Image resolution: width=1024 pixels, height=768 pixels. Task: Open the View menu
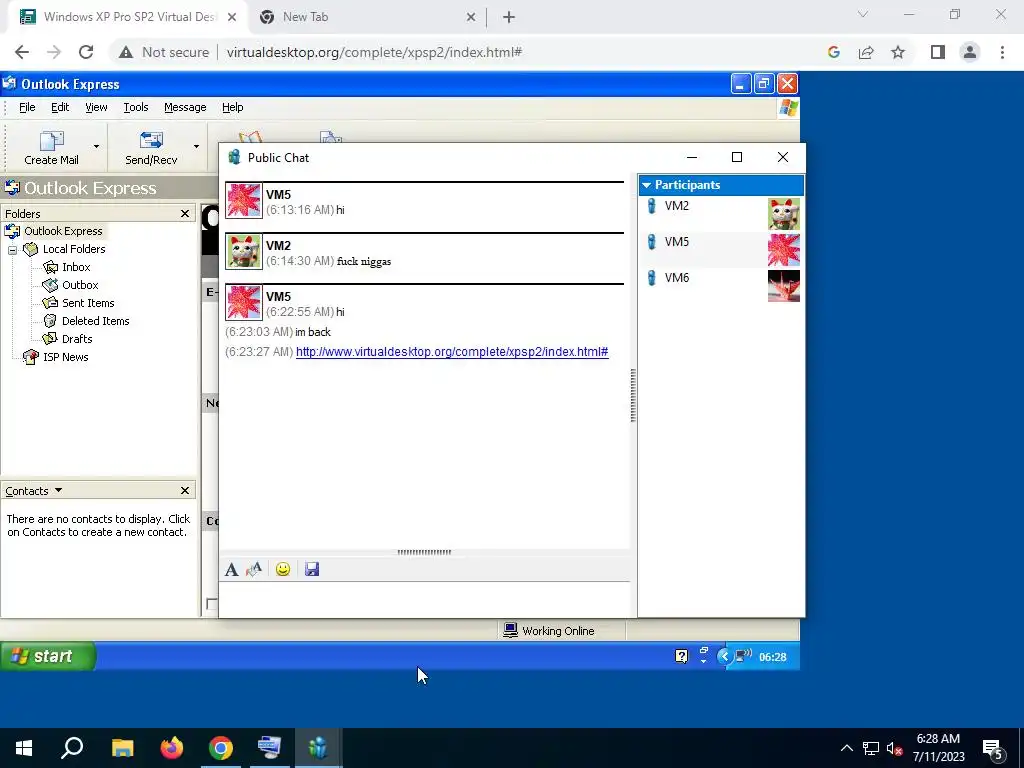(96, 107)
